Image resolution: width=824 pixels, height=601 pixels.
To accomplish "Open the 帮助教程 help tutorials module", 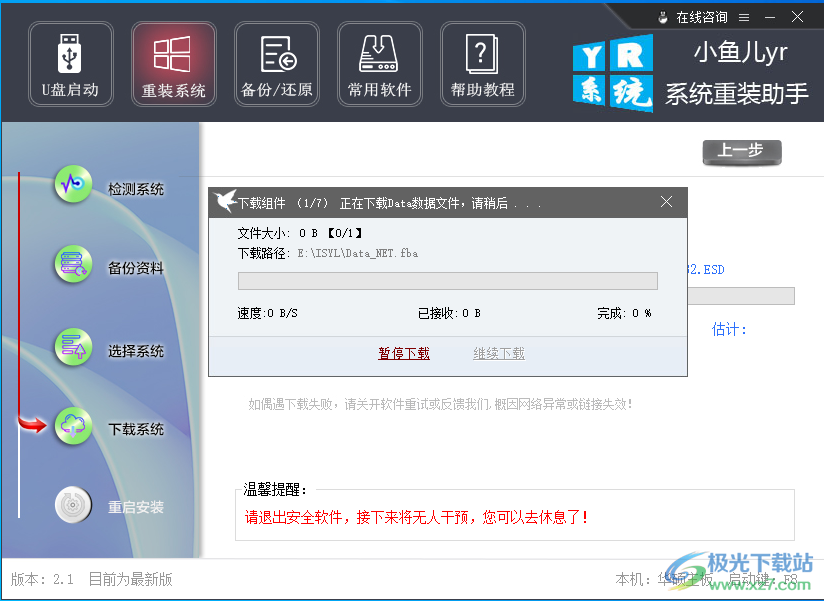I will [x=482, y=63].
